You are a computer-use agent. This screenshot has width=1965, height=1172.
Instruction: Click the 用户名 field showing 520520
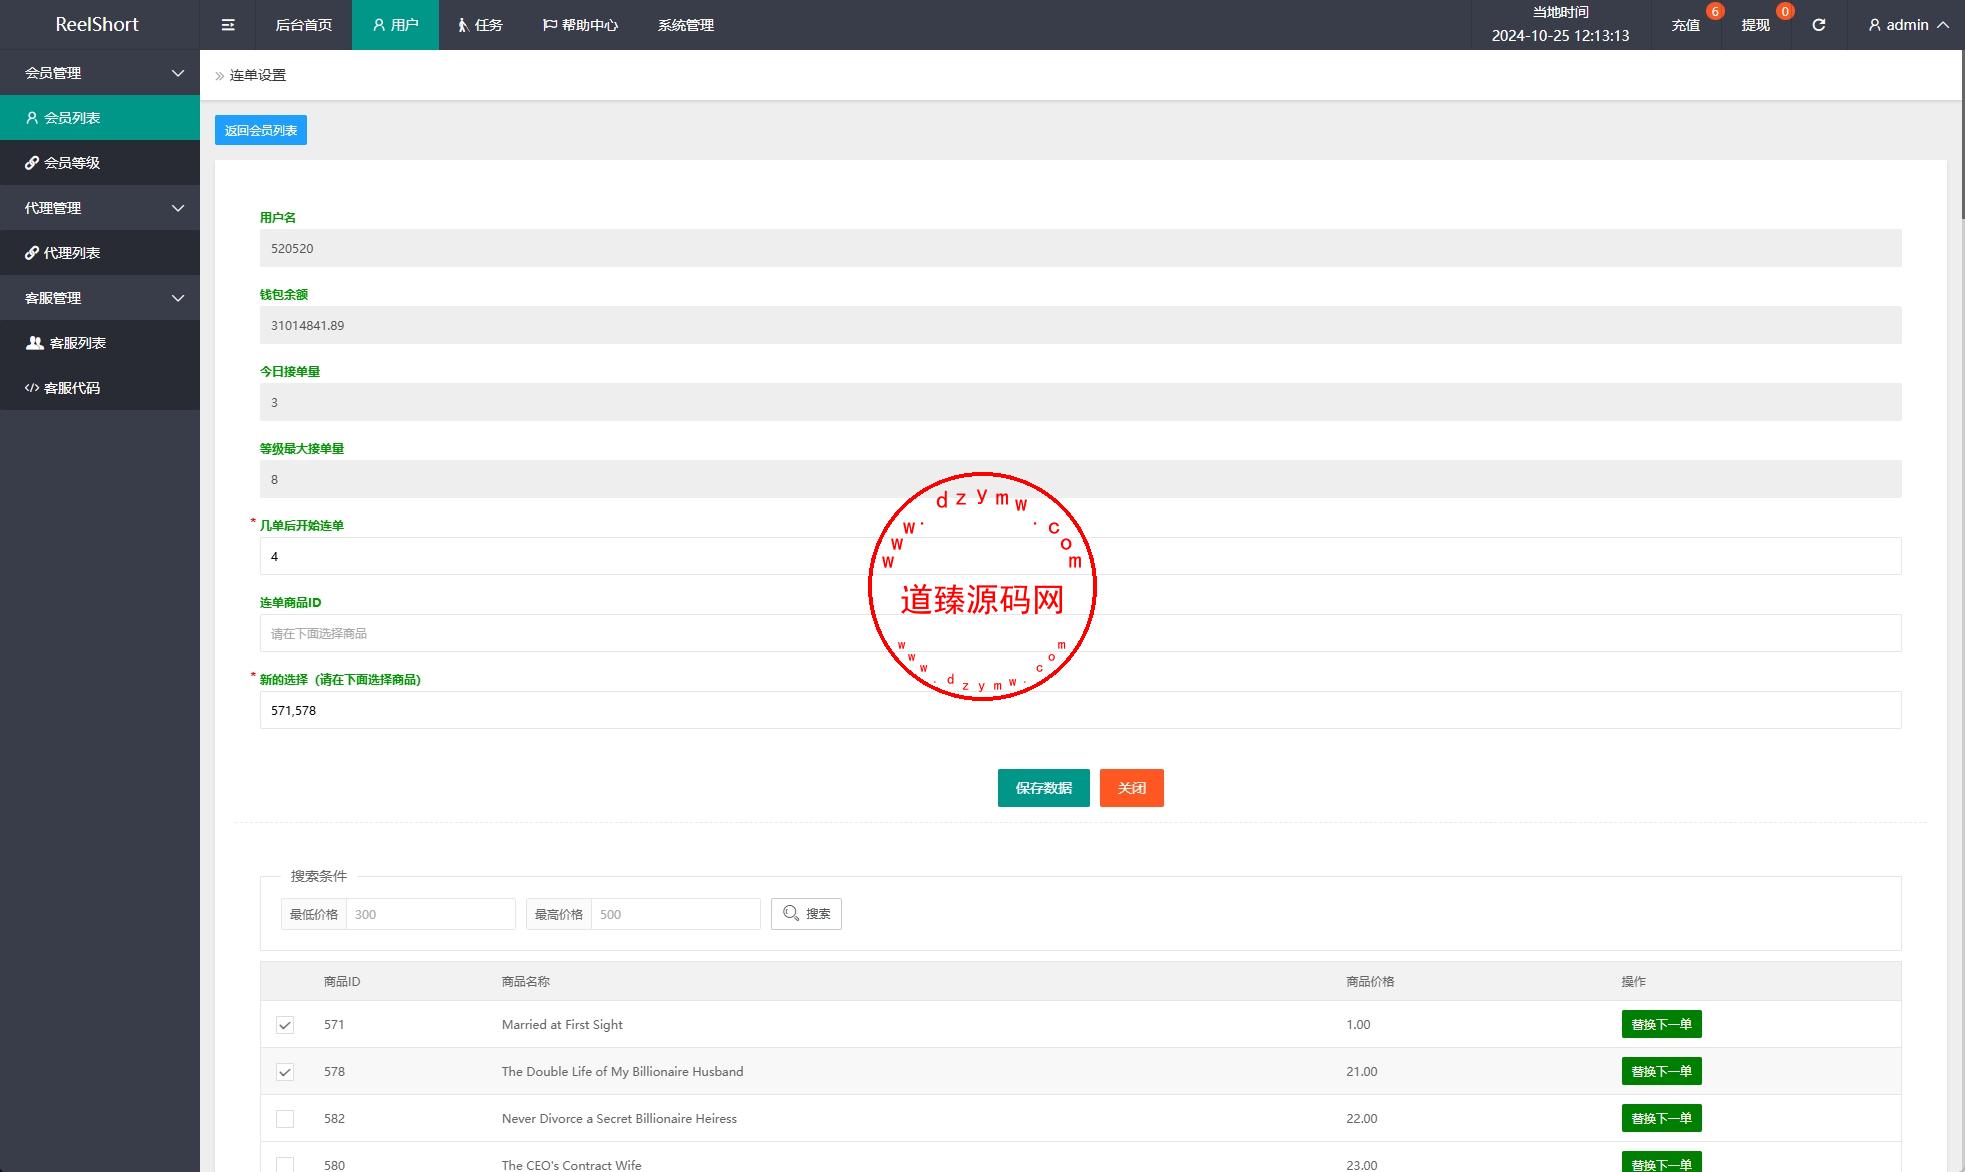(1080, 248)
